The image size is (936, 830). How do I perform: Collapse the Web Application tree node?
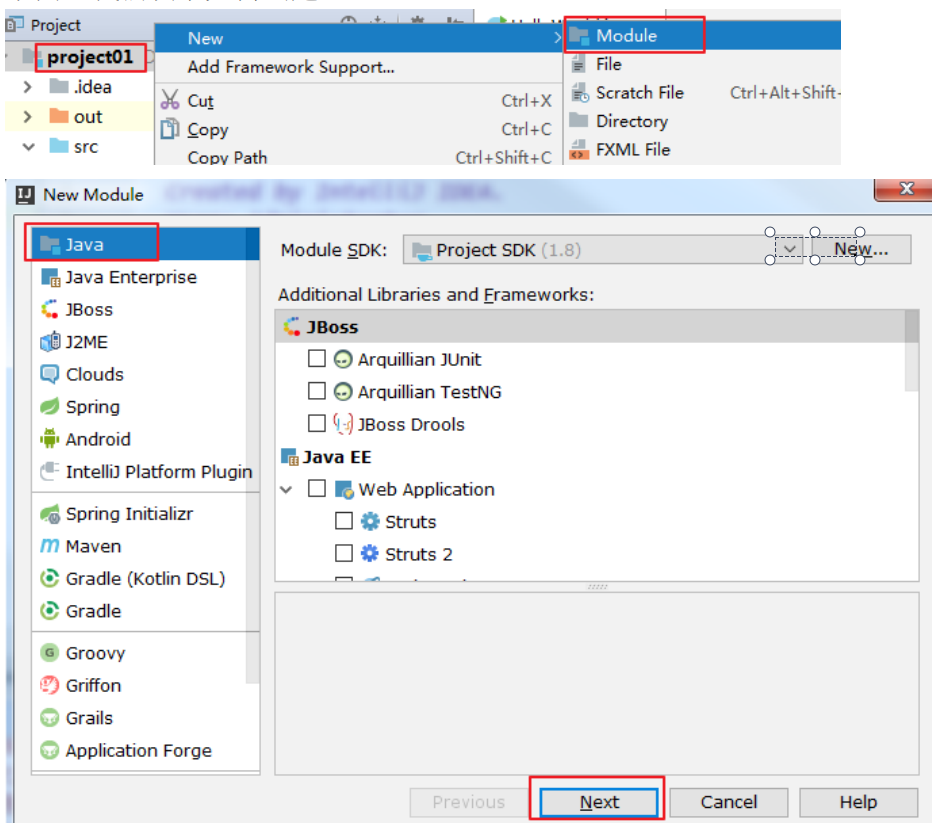point(287,490)
